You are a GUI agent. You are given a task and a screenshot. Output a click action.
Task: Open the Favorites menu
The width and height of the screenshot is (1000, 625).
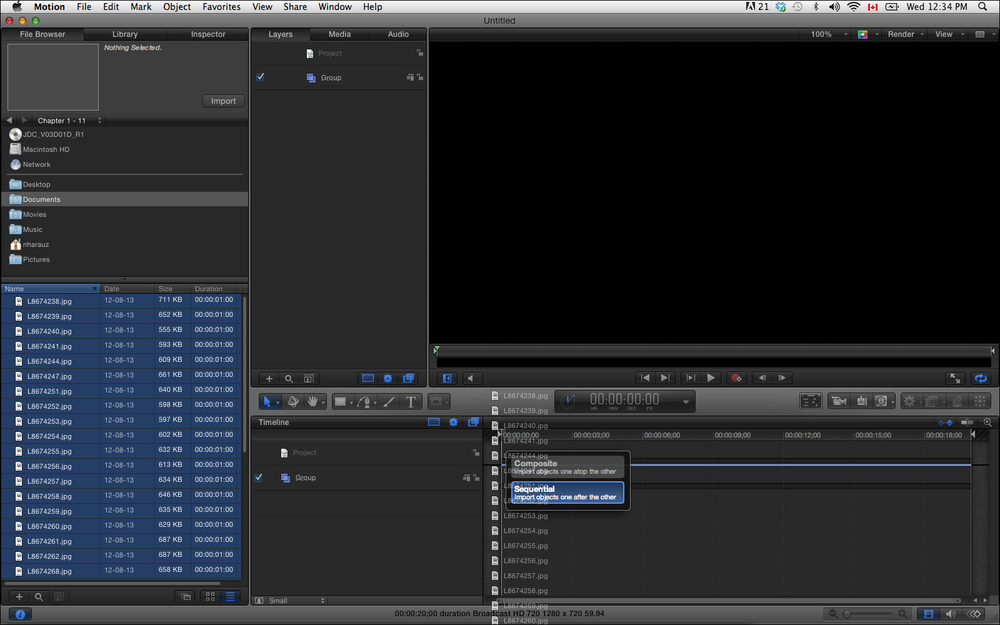tap(220, 7)
